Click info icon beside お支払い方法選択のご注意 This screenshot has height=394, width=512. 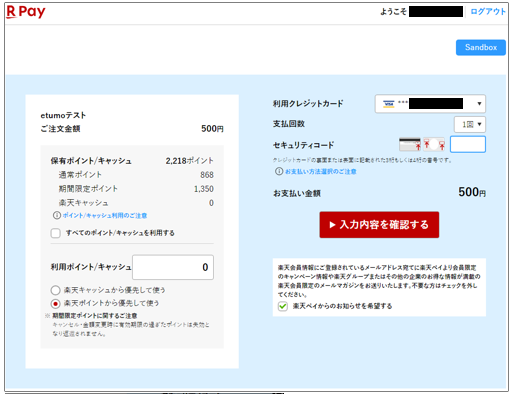pyautogui.click(x=279, y=171)
